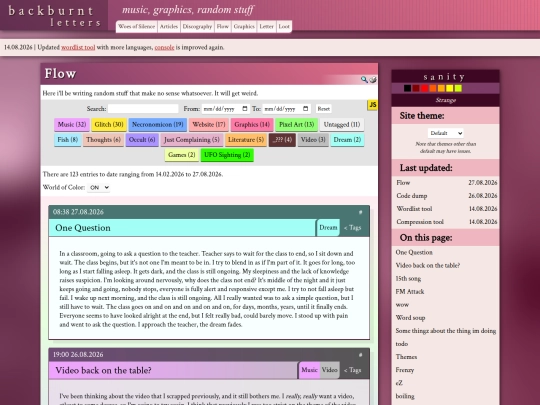Open the World of Color ON dropdown
Image resolution: width=540 pixels, height=405 pixels.
pyautogui.click(x=98, y=187)
